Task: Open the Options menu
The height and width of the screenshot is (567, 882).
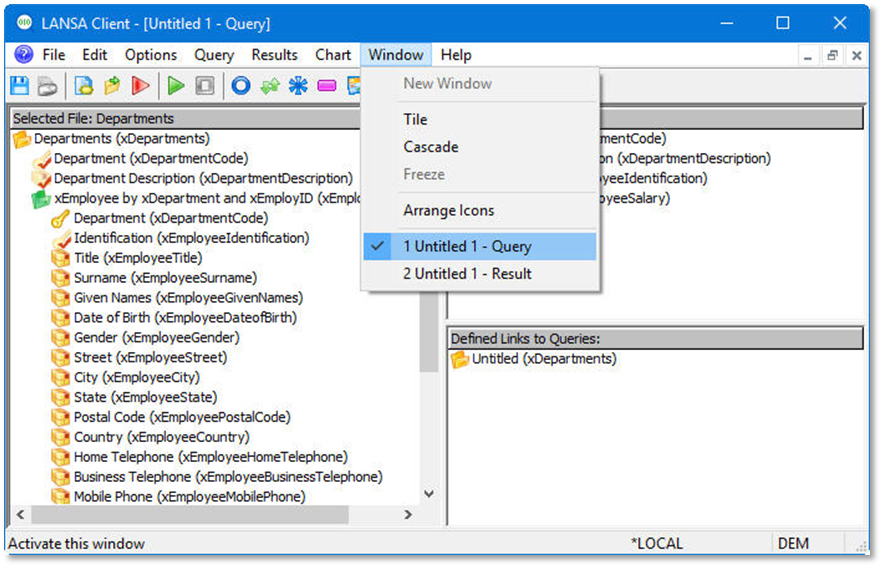Action: pos(151,55)
